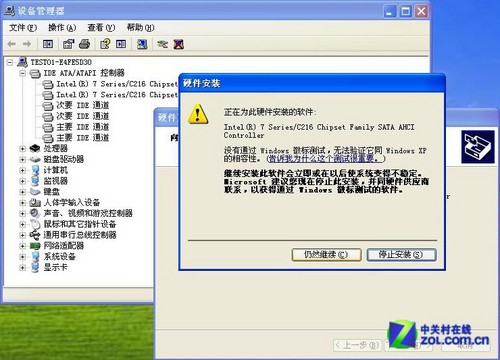
Task: Click the 硬件安装 dialog title bar
Action: (312, 83)
